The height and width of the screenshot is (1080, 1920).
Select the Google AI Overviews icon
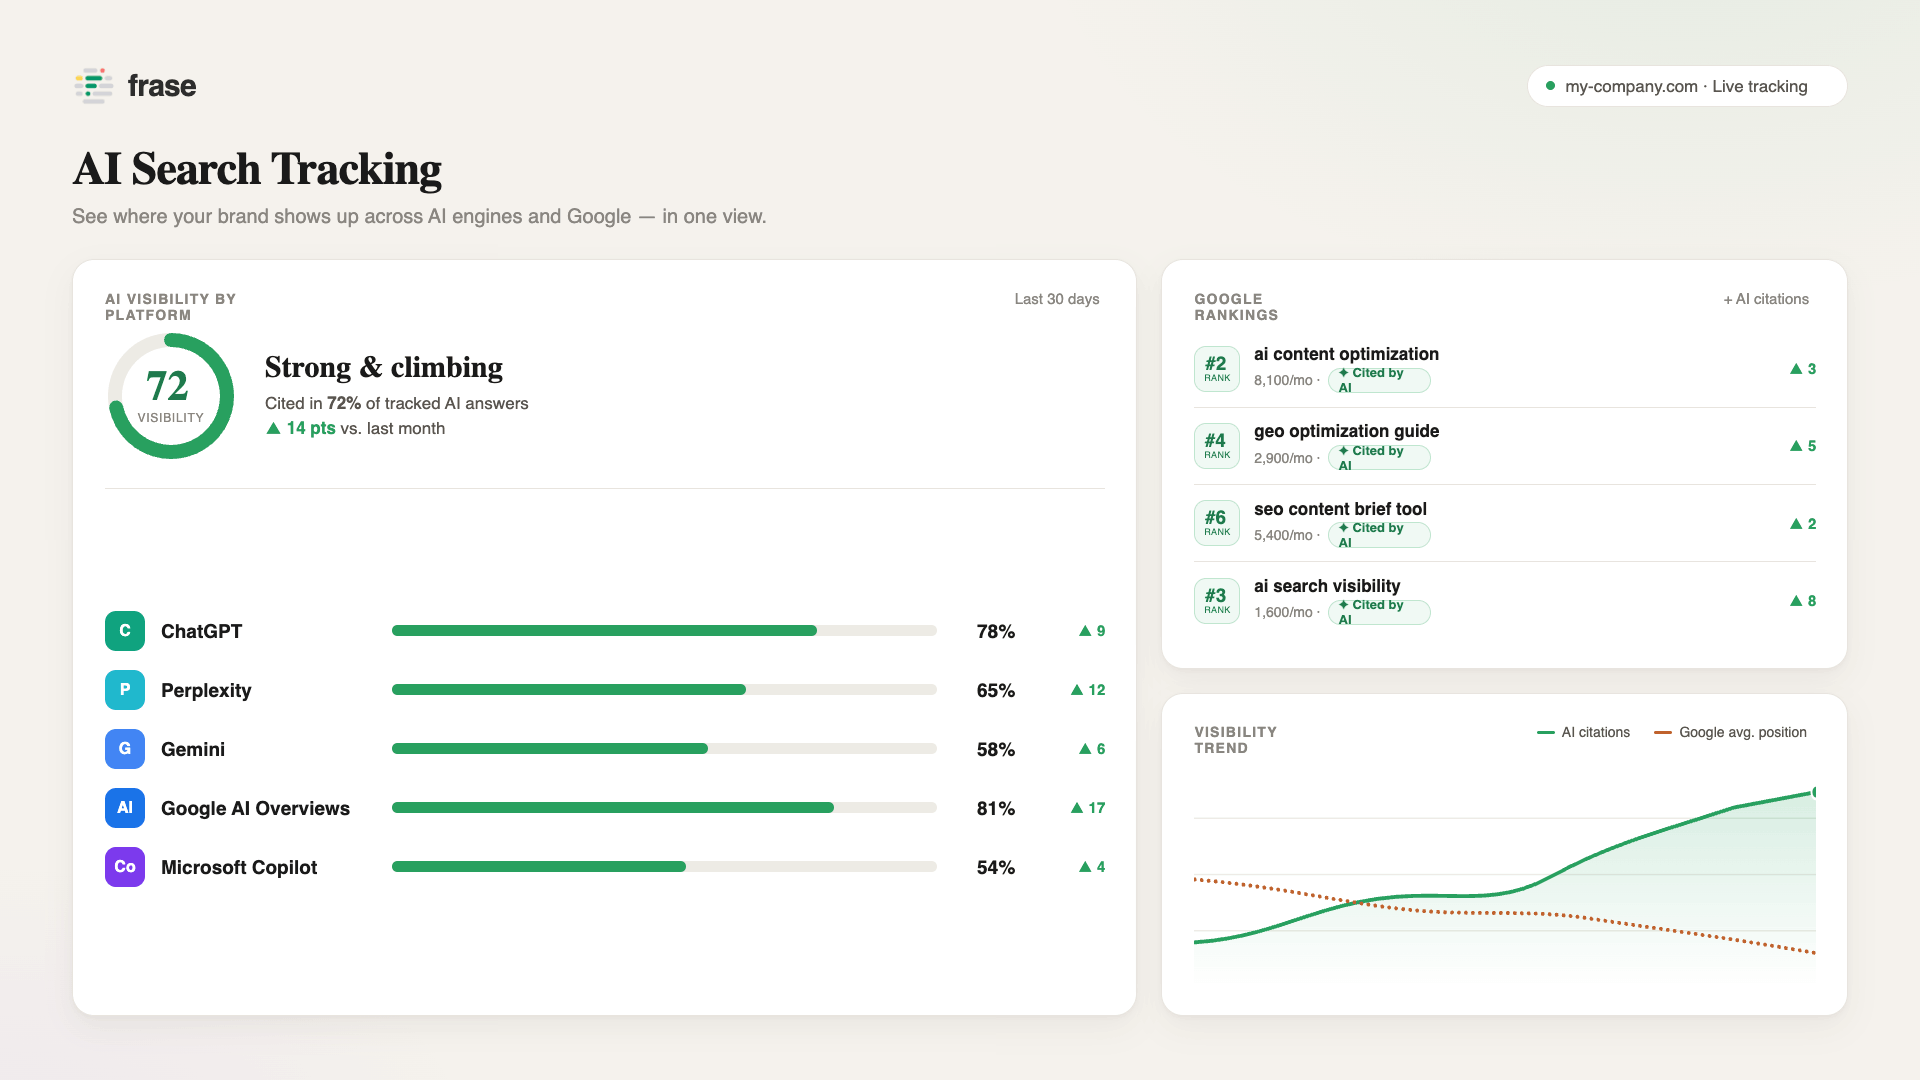pos(125,808)
